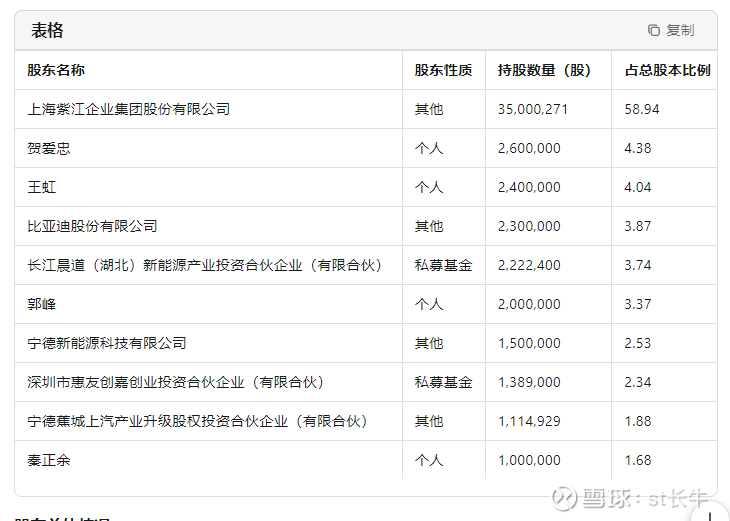The image size is (730, 521).
Task: Click 比亚迪股份有限公司 shareholder cell
Action: (x=92, y=226)
